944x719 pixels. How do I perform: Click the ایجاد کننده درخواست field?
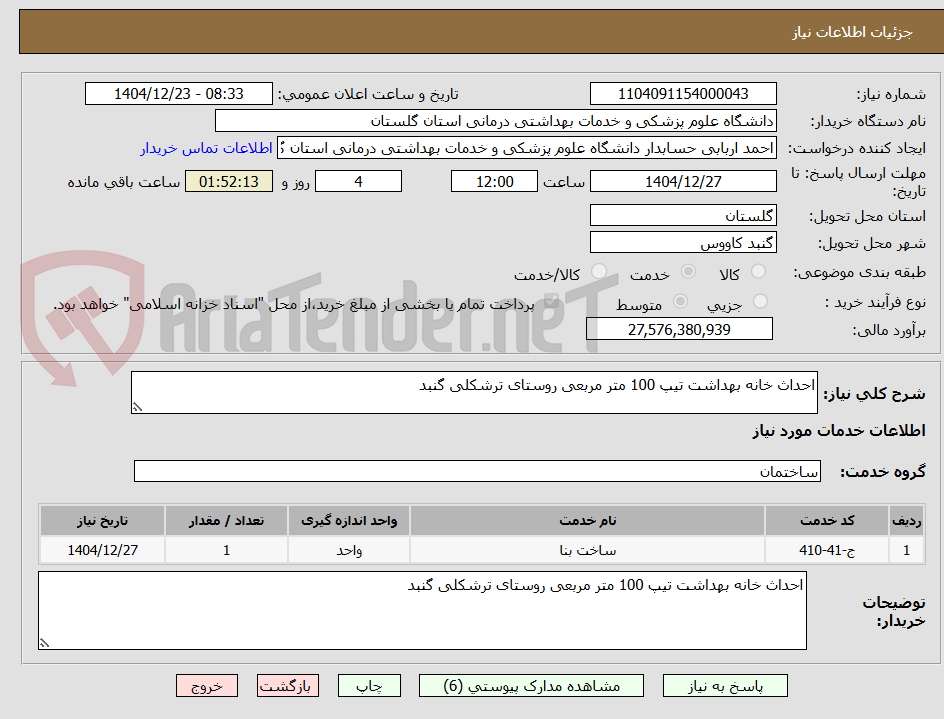click(527, 148)
